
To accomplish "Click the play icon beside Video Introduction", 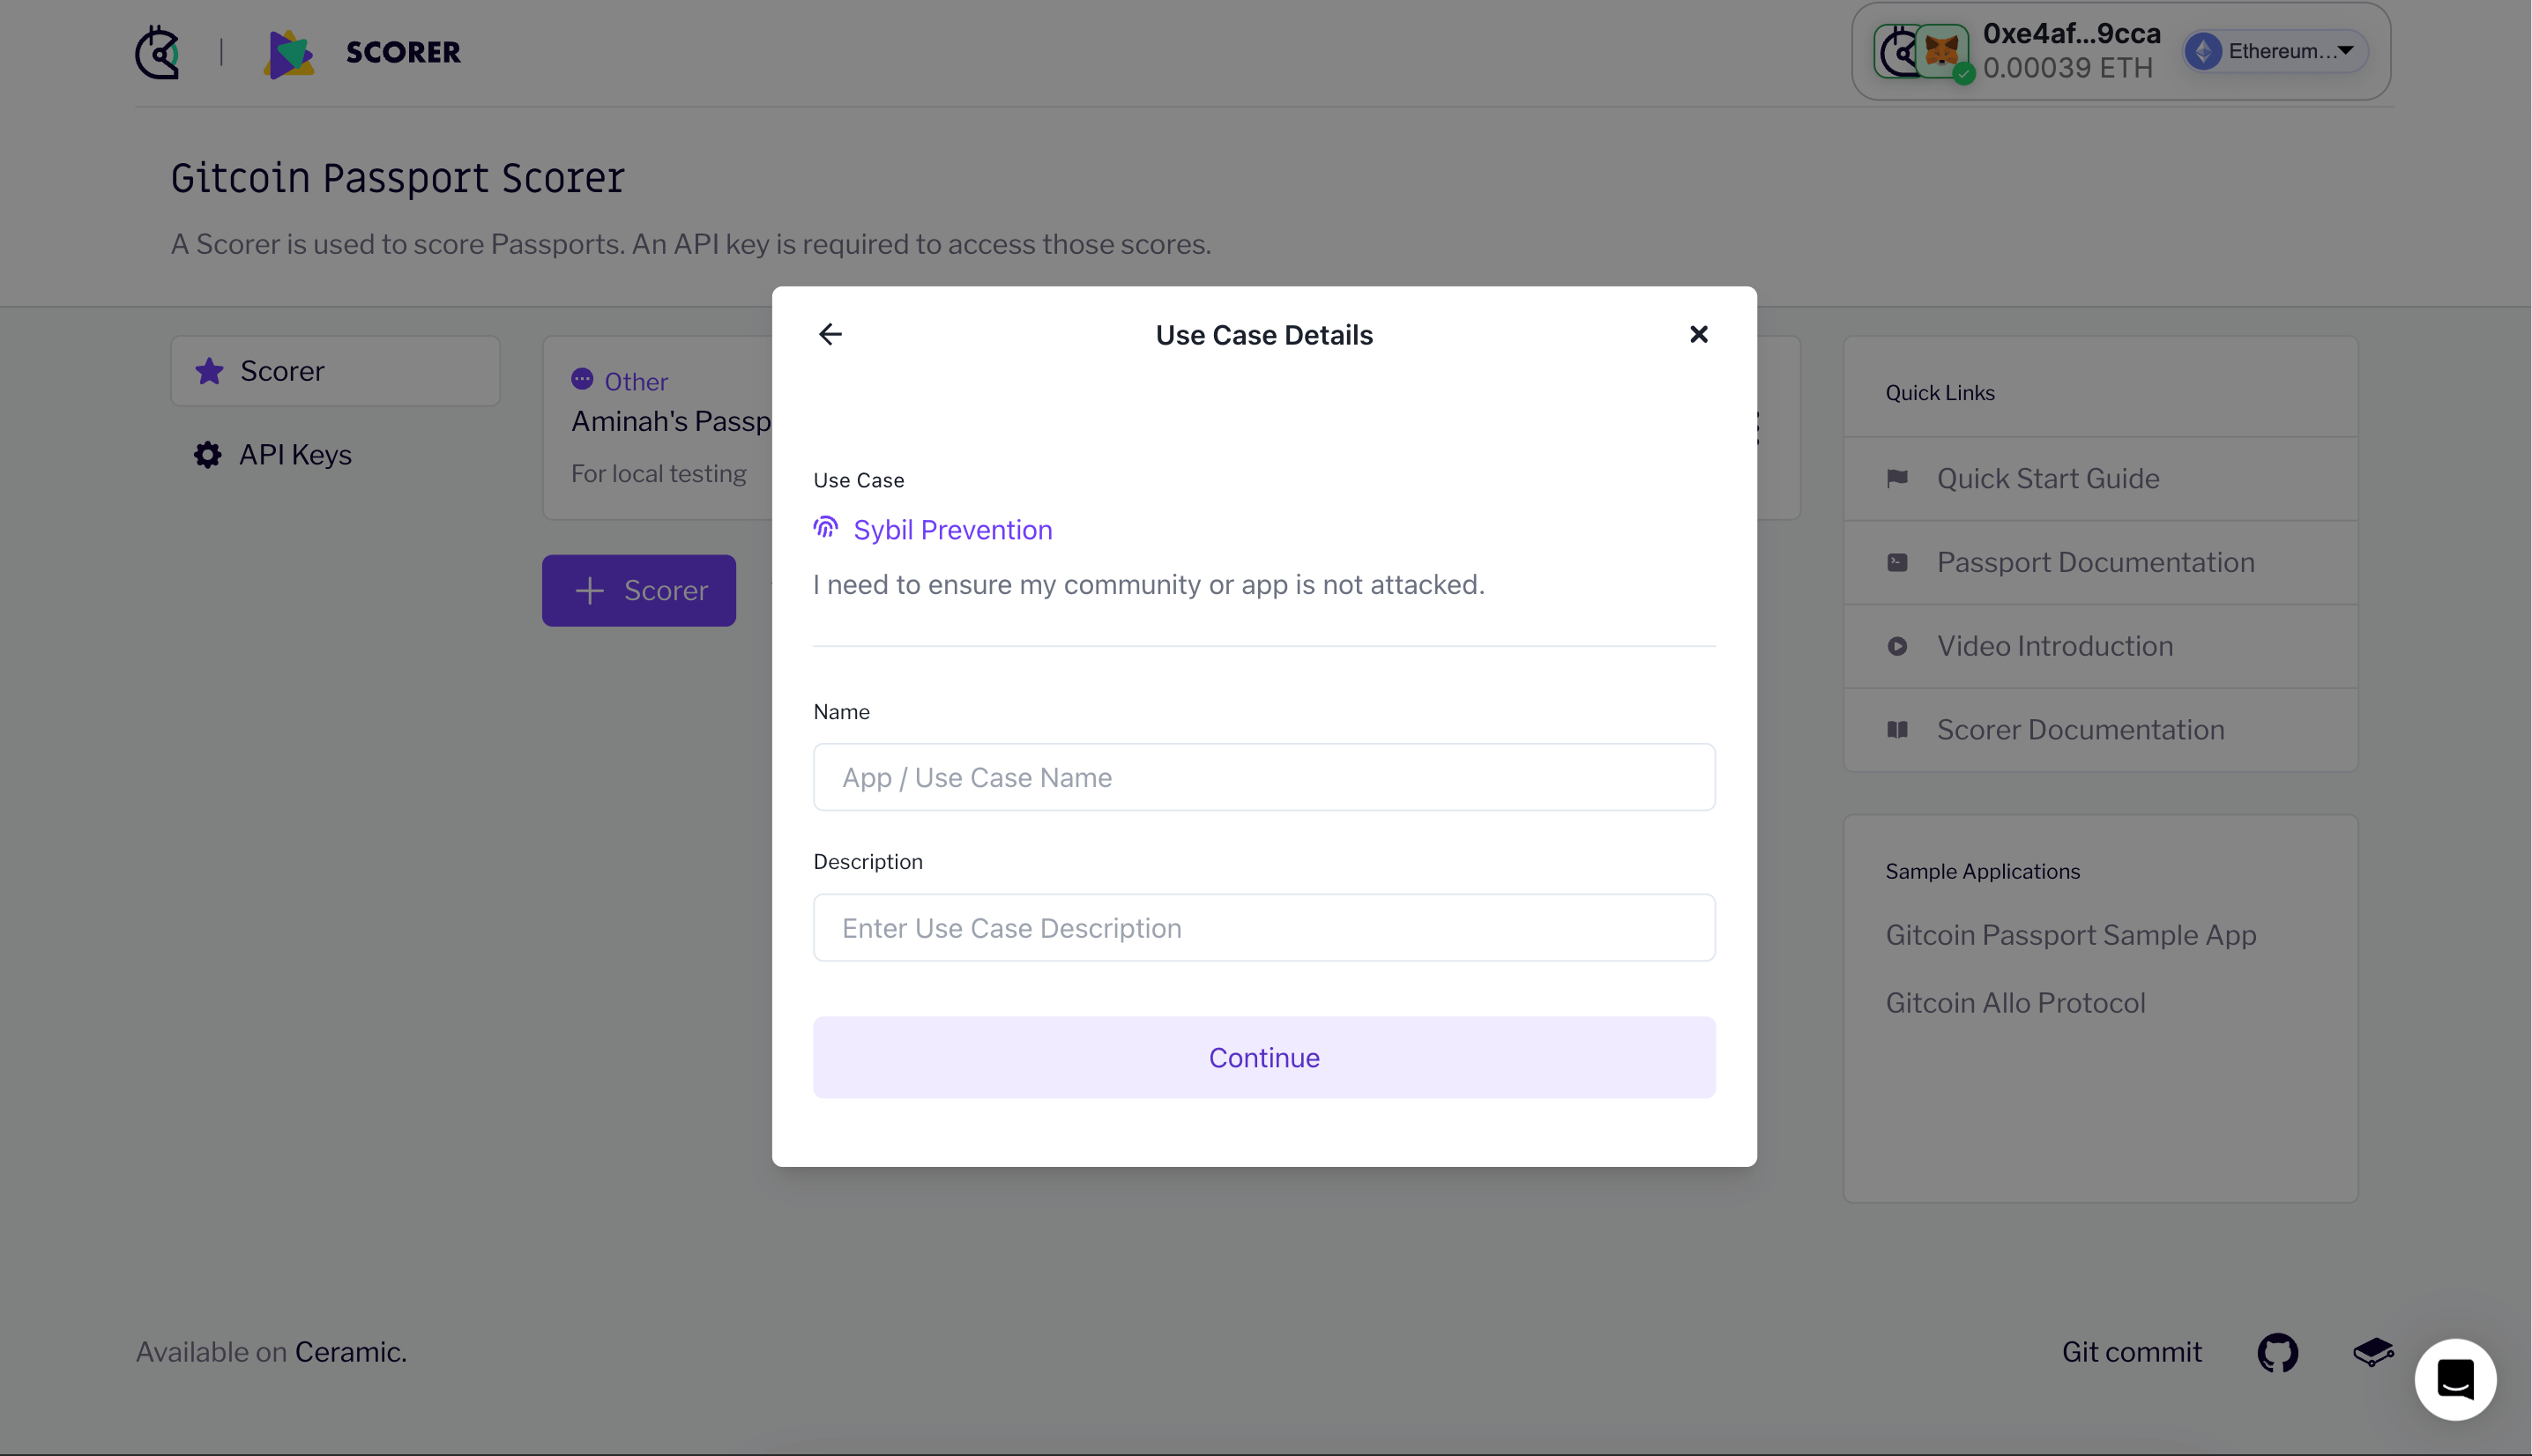I will tap(1897, 646).
